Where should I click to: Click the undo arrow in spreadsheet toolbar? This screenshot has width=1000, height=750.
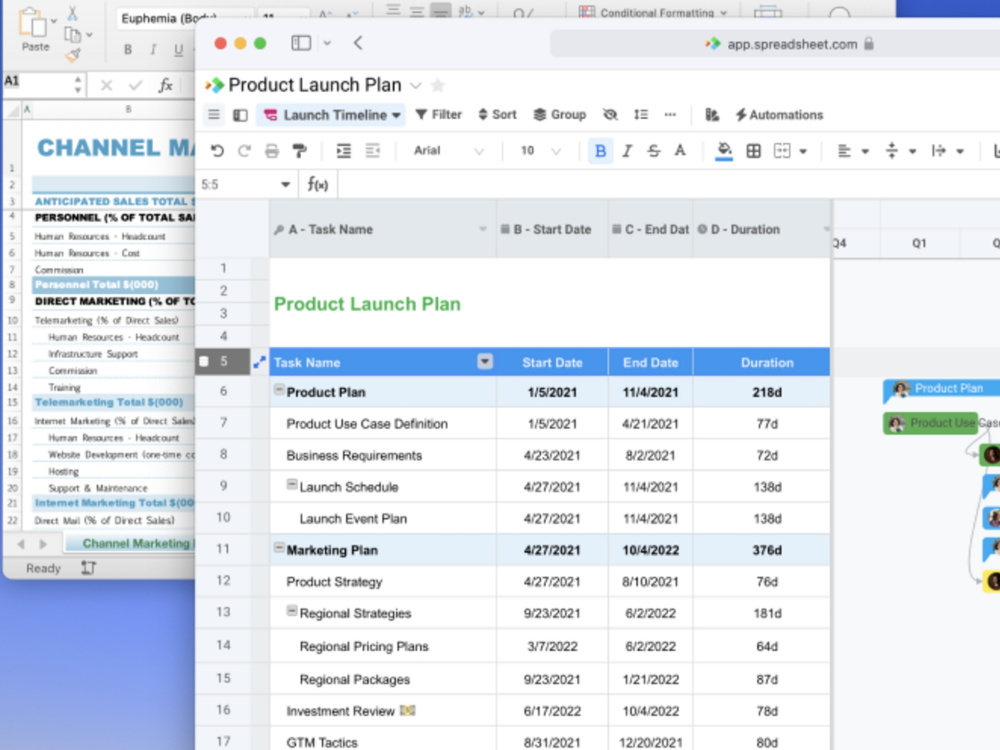coord(217,151)
